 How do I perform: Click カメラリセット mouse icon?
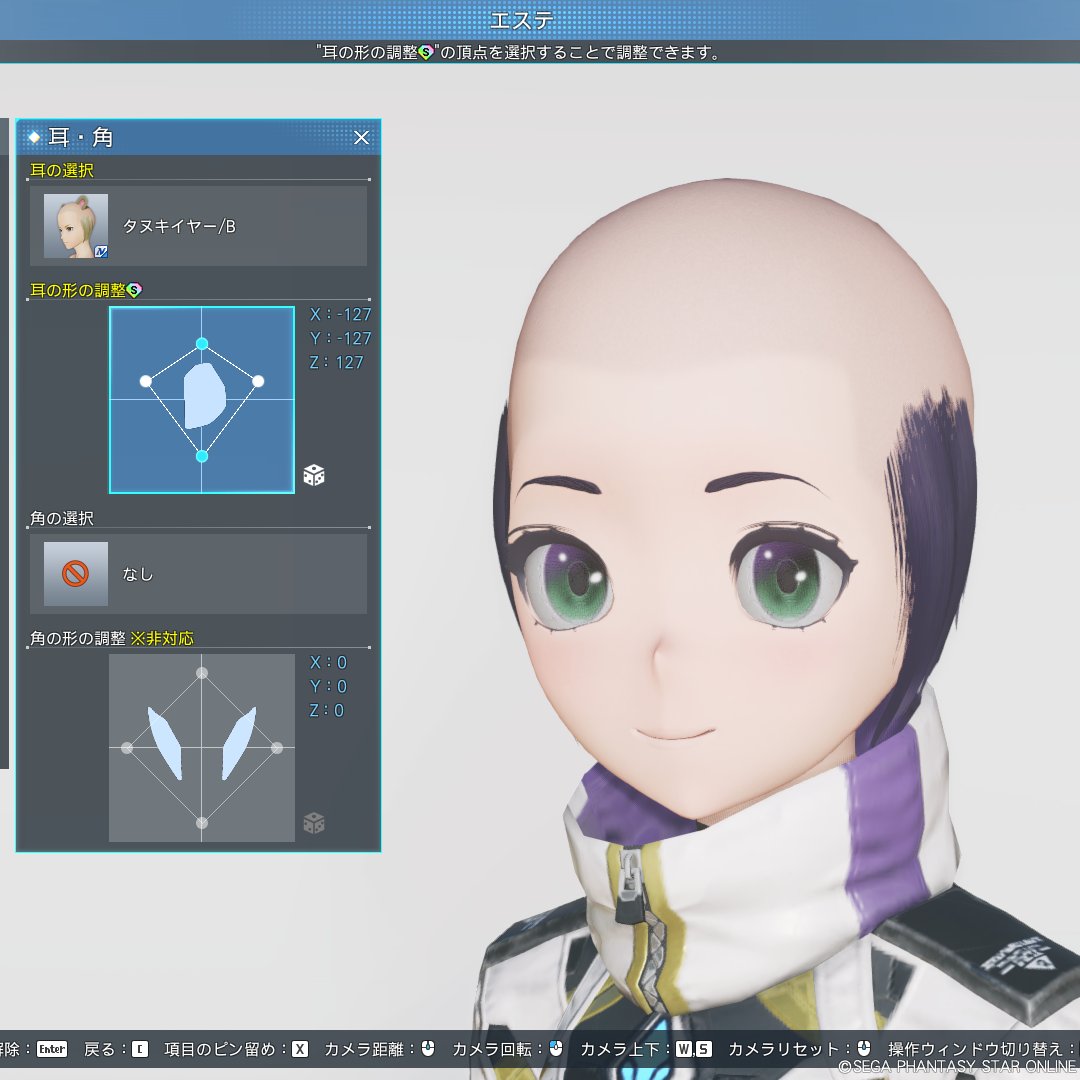coord(864,1048)
